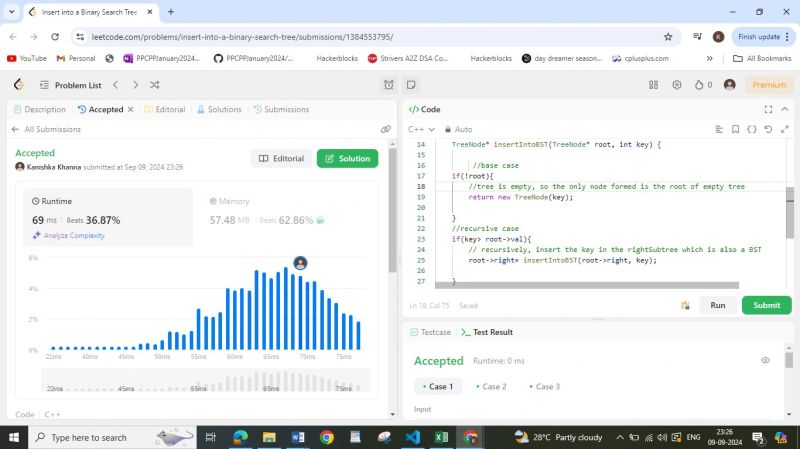The width and height of the screenshot is (800, 449).
Task: Open the Testcase tab
Action: coord(429,332)
